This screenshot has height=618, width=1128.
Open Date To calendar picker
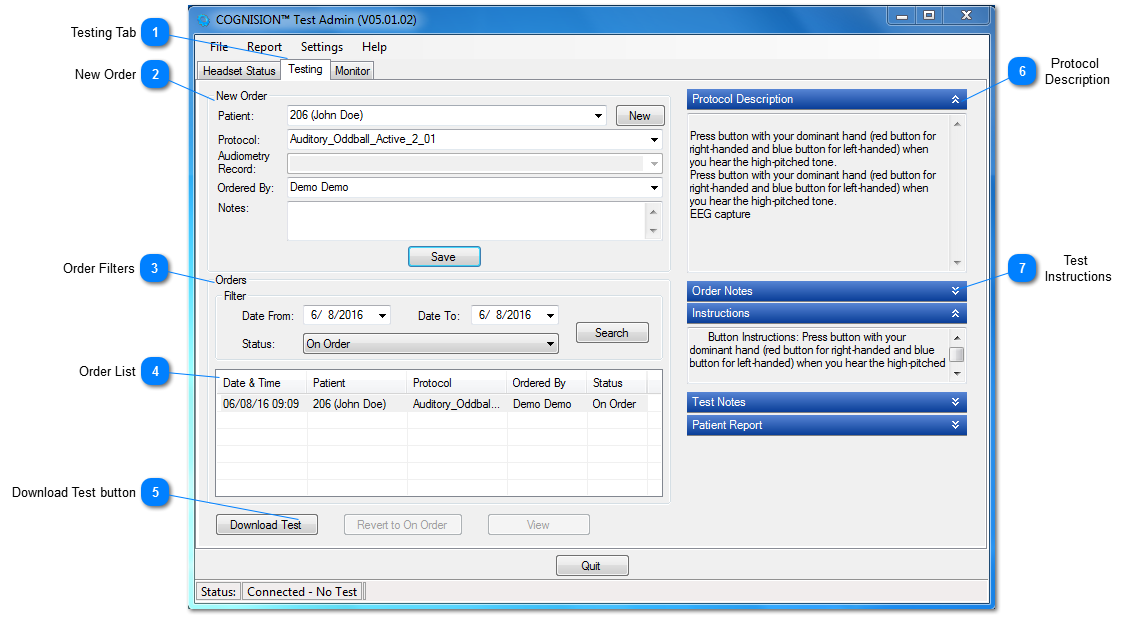click(x=550, y=316)
